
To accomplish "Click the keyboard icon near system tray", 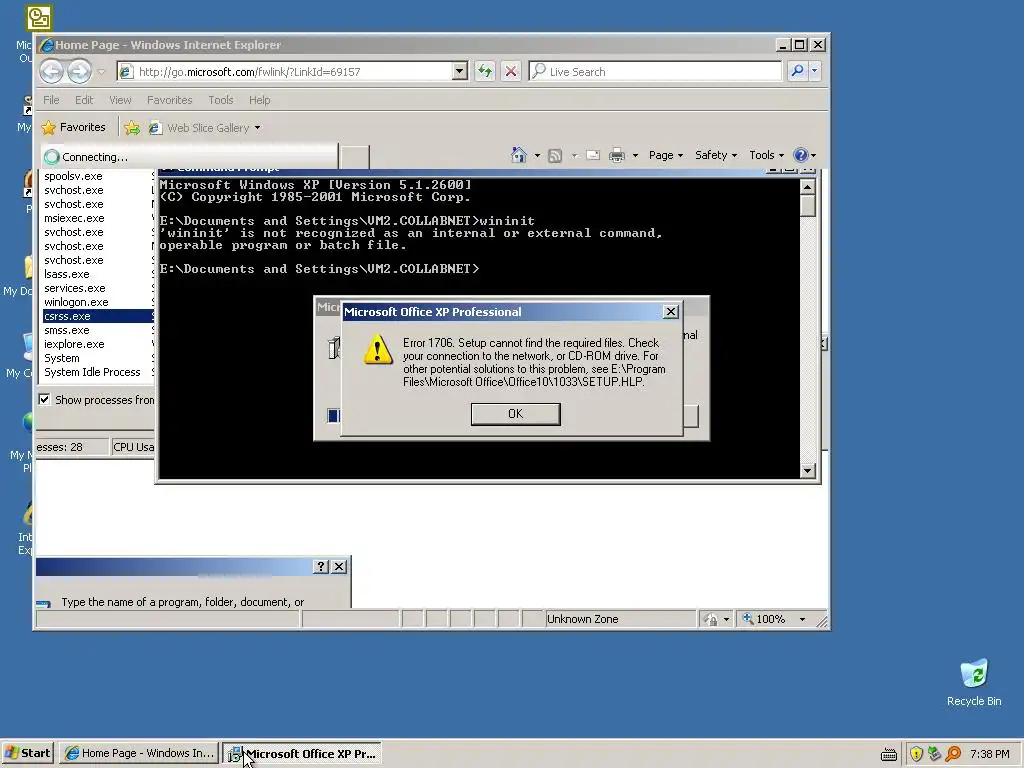I will (x=889, y=755).
